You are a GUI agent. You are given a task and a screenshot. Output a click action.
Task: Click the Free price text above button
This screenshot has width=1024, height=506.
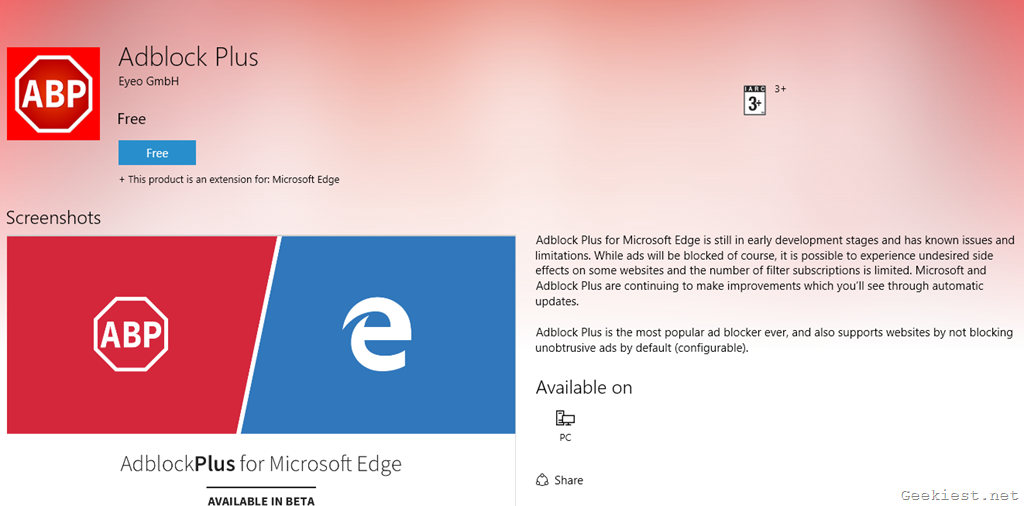(131, 119)
